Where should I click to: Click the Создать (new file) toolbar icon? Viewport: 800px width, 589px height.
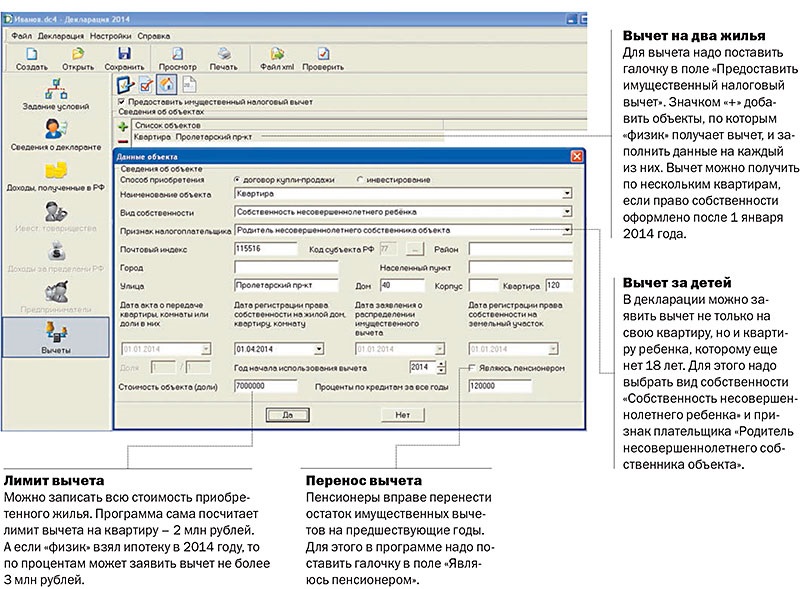click(x=32, y=55)
